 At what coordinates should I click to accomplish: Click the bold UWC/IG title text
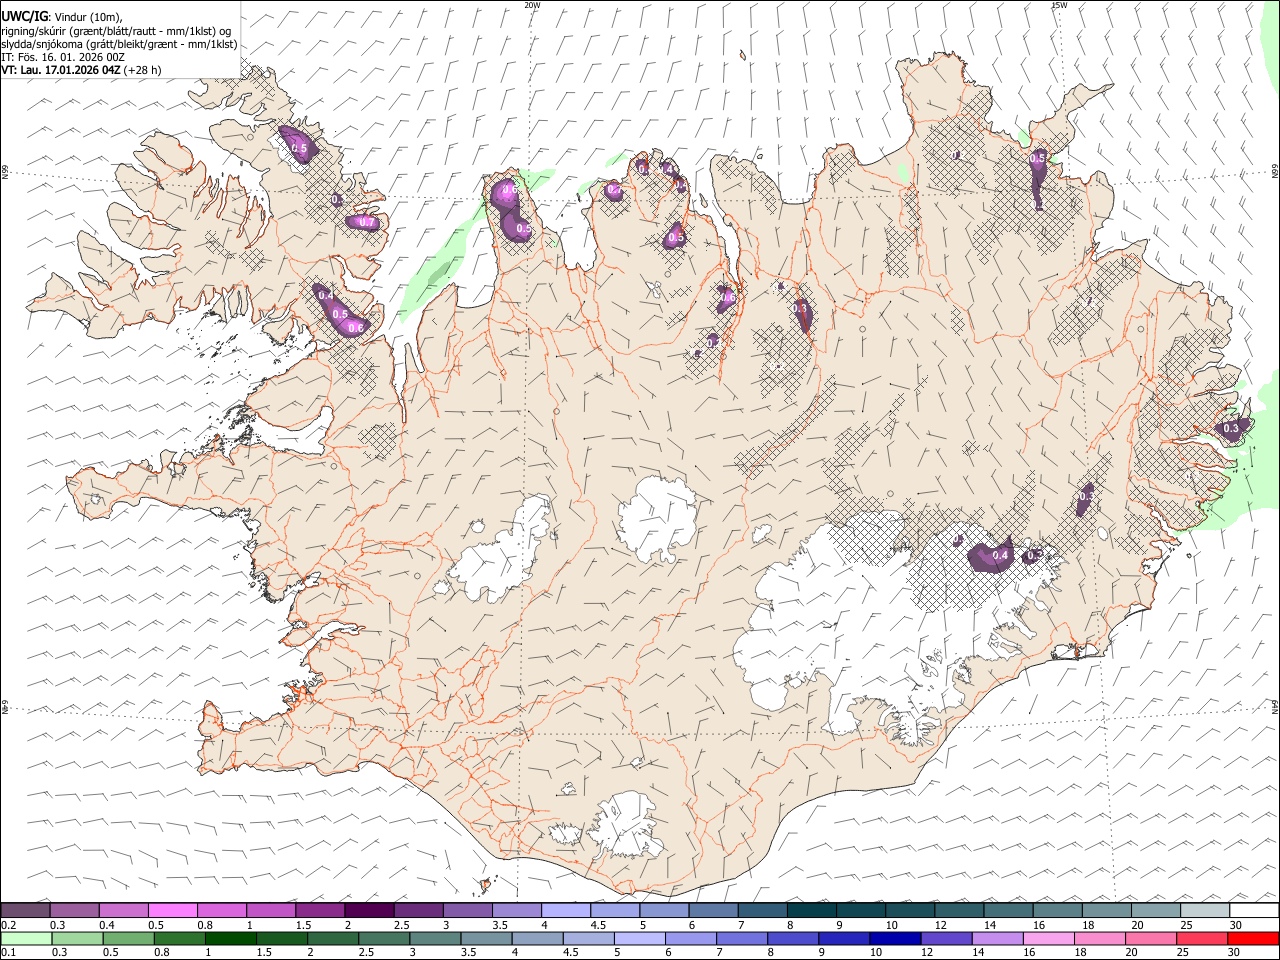[x=24, y=16]
